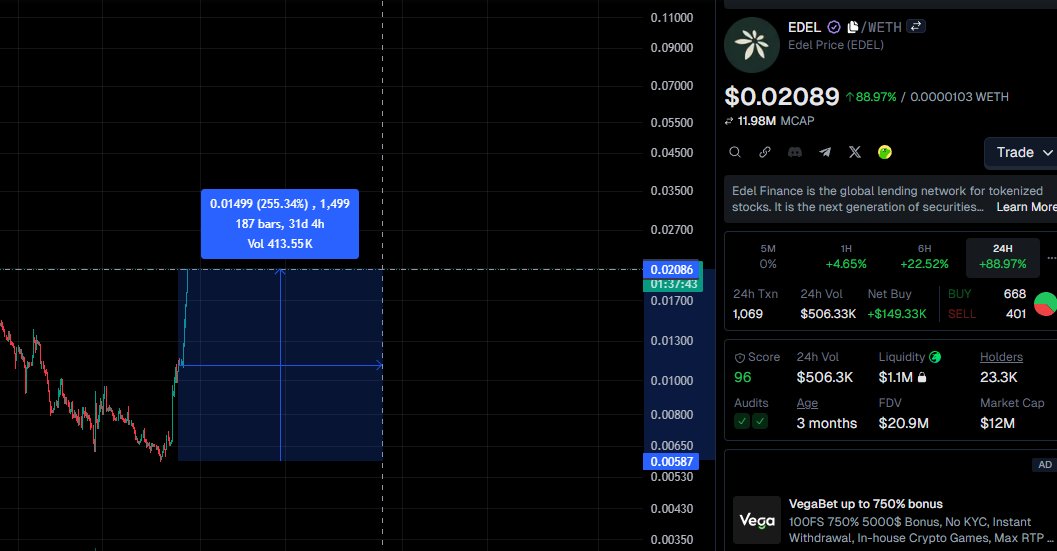The height and width of the screenshot is (551, 1057).
Task: Select the 6H timeframe tab
Action: [924, 256]
